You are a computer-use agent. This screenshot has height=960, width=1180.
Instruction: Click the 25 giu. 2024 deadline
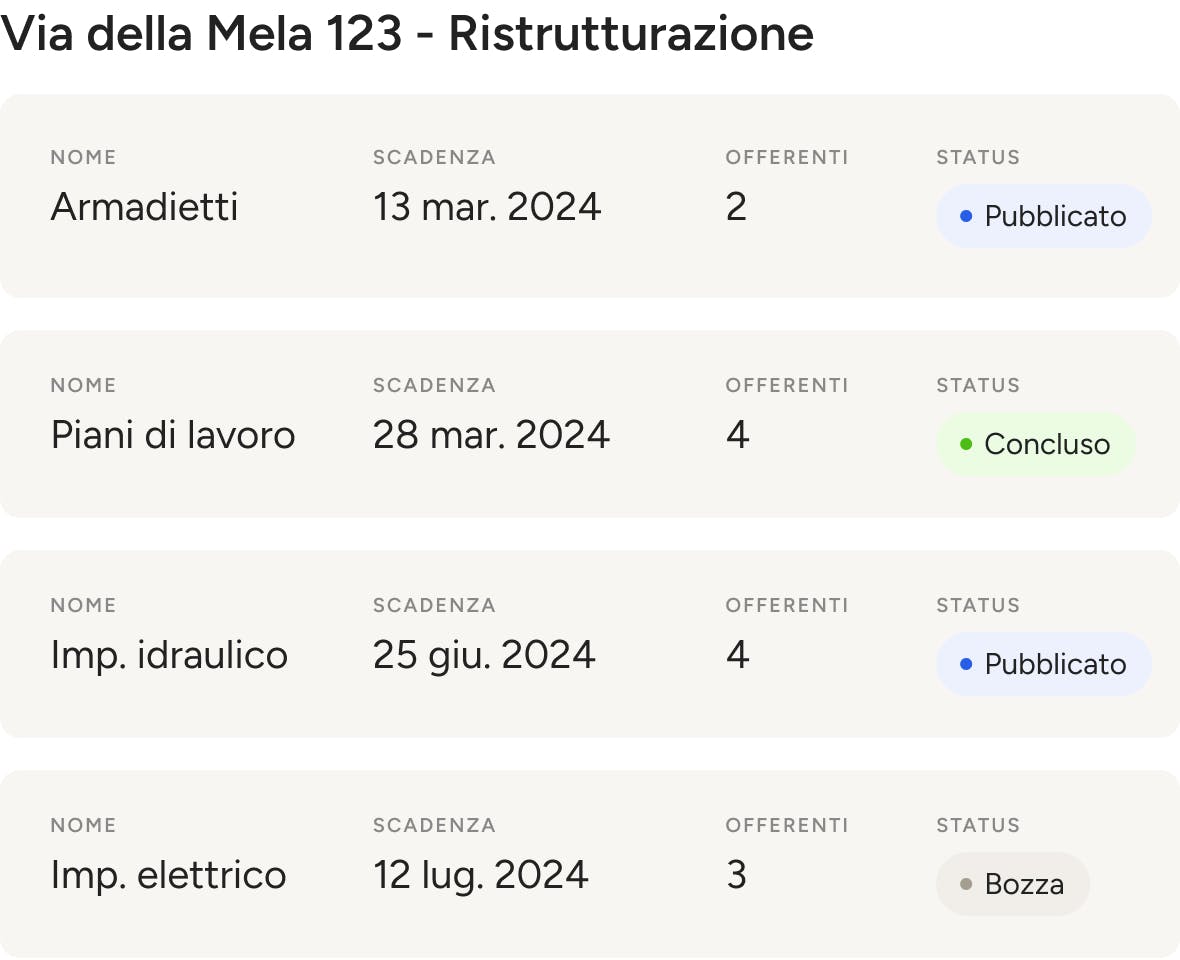point(485,655)
